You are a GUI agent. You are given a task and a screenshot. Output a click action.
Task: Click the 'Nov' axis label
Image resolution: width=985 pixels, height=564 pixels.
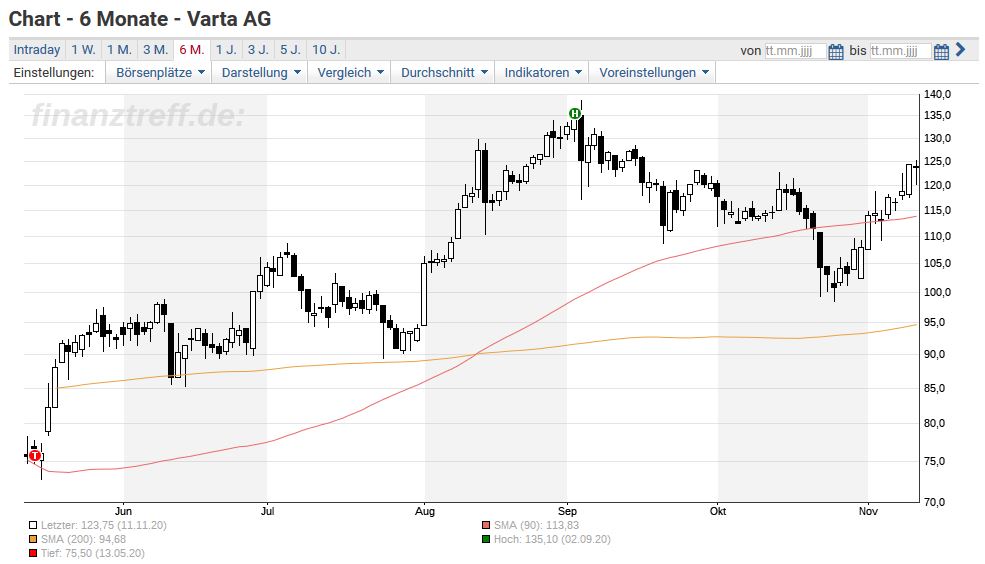[x=868, y=511]
